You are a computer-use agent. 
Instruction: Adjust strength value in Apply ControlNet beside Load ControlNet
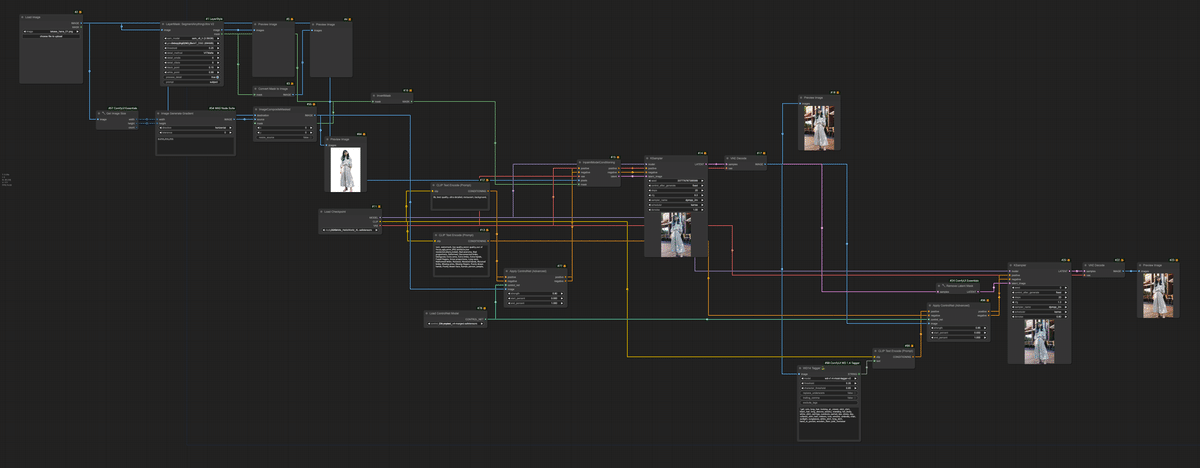[x=535, y=293]
